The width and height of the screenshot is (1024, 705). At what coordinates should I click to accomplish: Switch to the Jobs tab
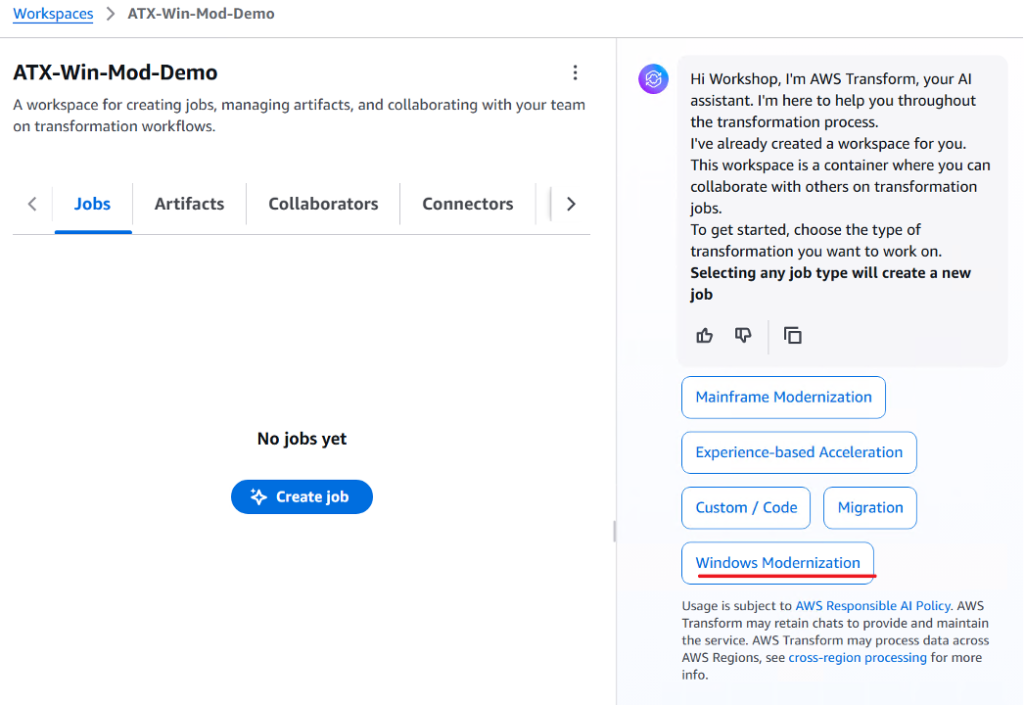click(92, 204)
